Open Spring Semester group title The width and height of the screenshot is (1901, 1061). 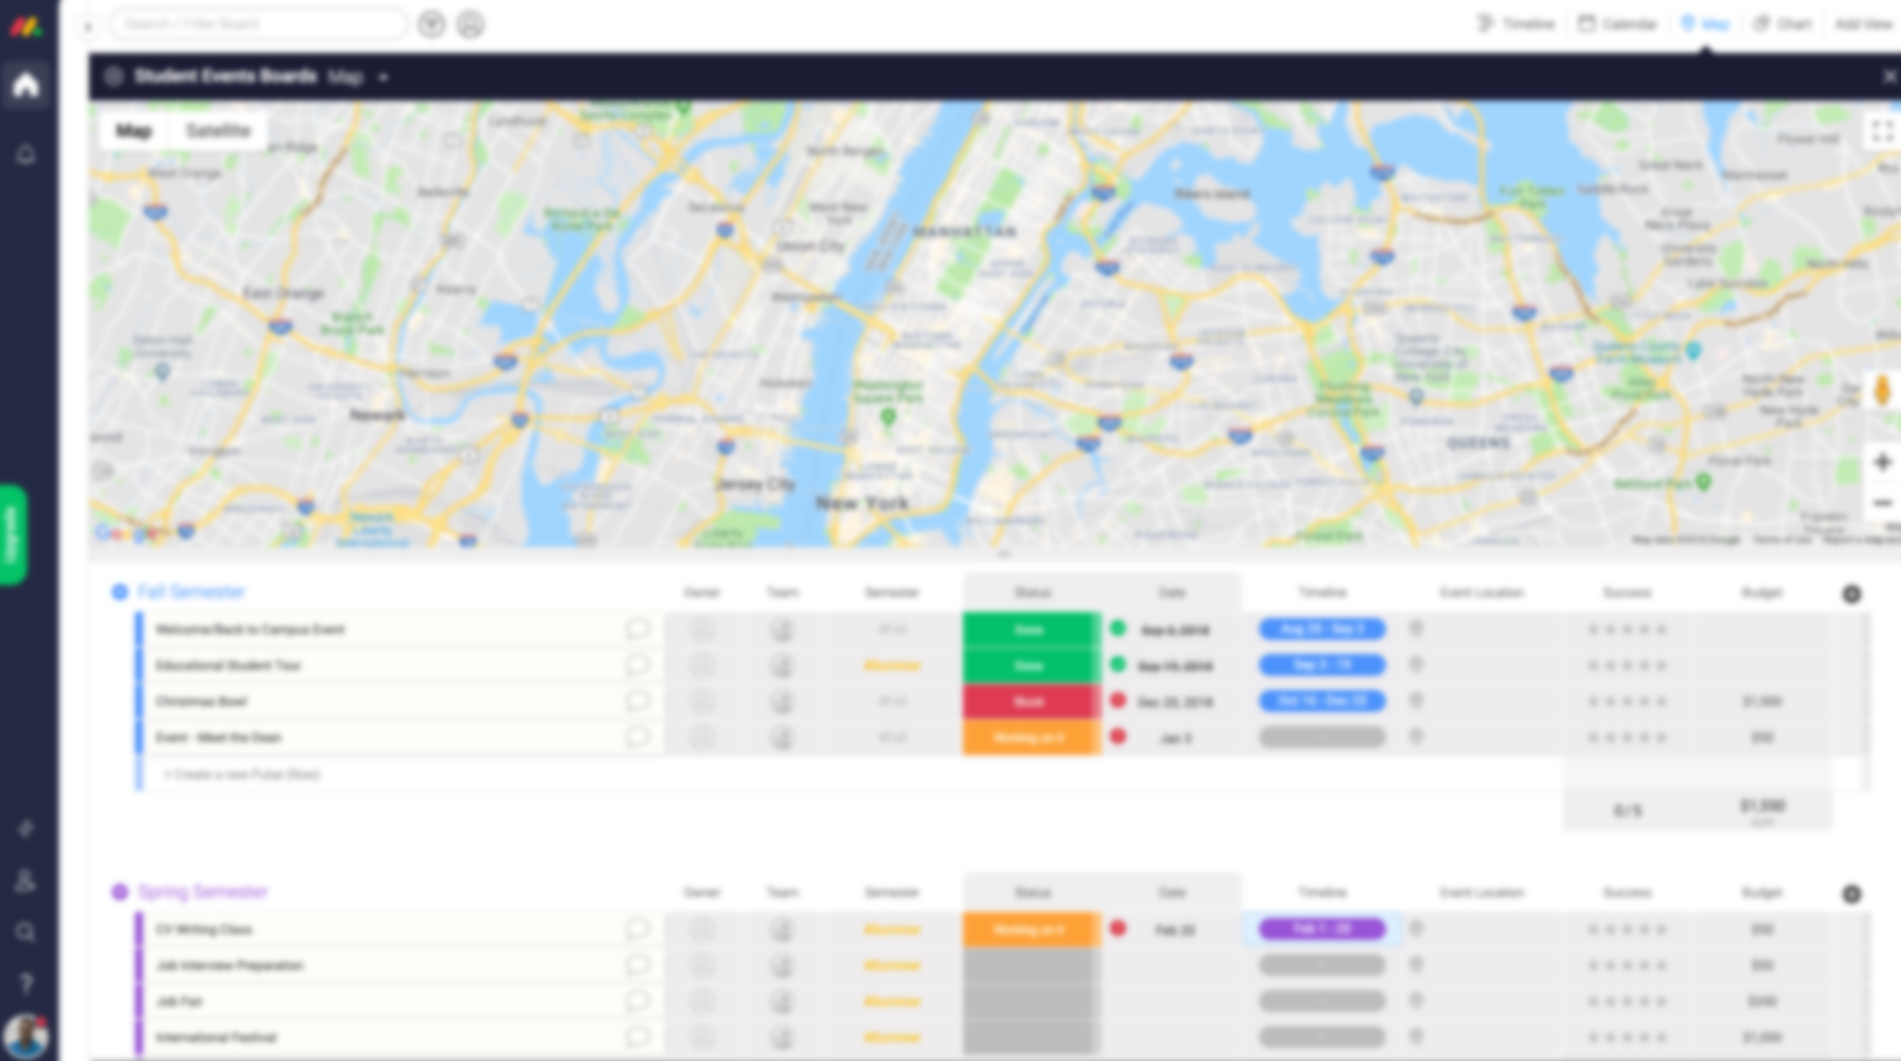pos(203,892)
